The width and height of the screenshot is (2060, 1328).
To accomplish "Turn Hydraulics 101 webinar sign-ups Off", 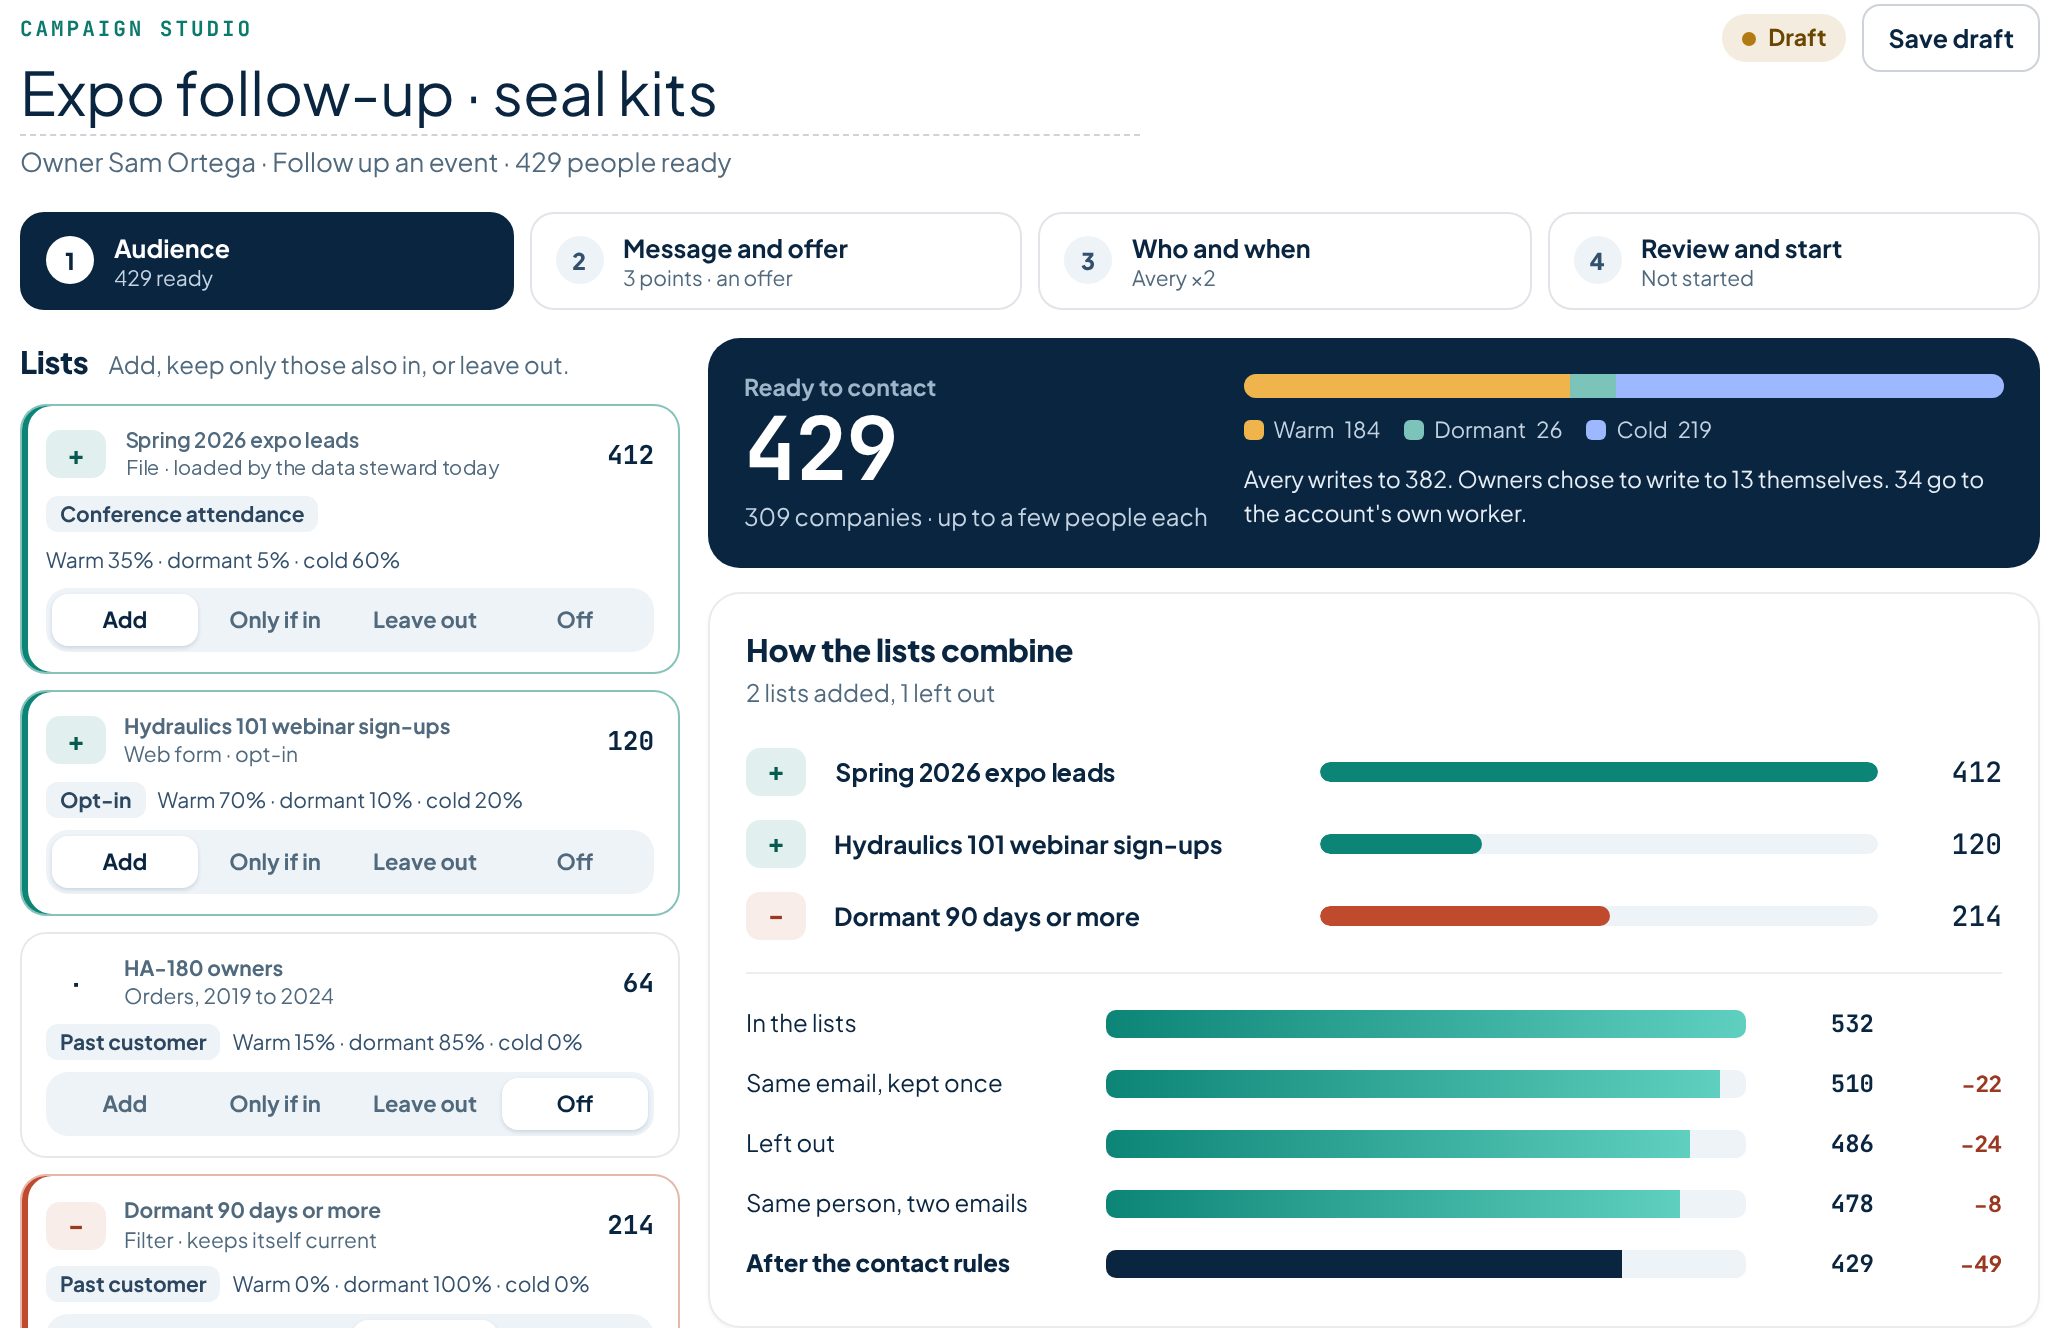I will (x=575, y=862).
